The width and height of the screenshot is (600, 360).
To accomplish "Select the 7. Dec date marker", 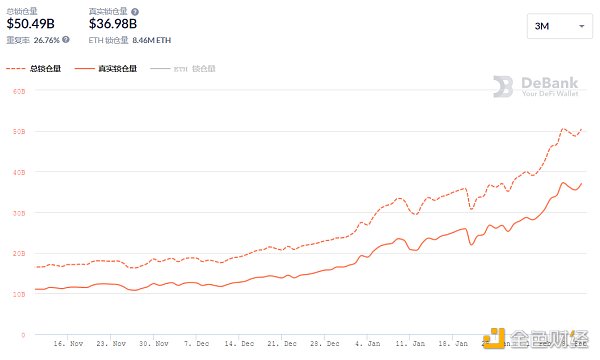I will pos(197,344).
